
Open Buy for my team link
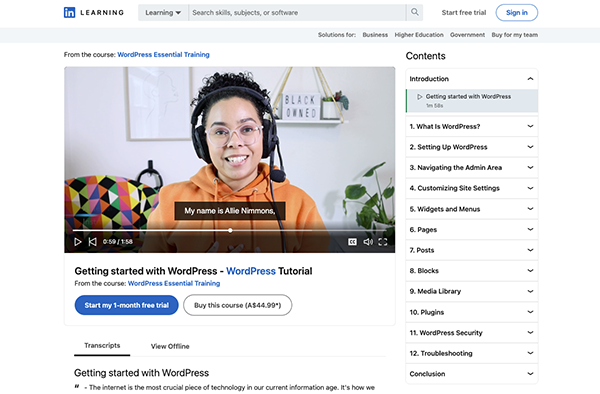pos(515,35)
